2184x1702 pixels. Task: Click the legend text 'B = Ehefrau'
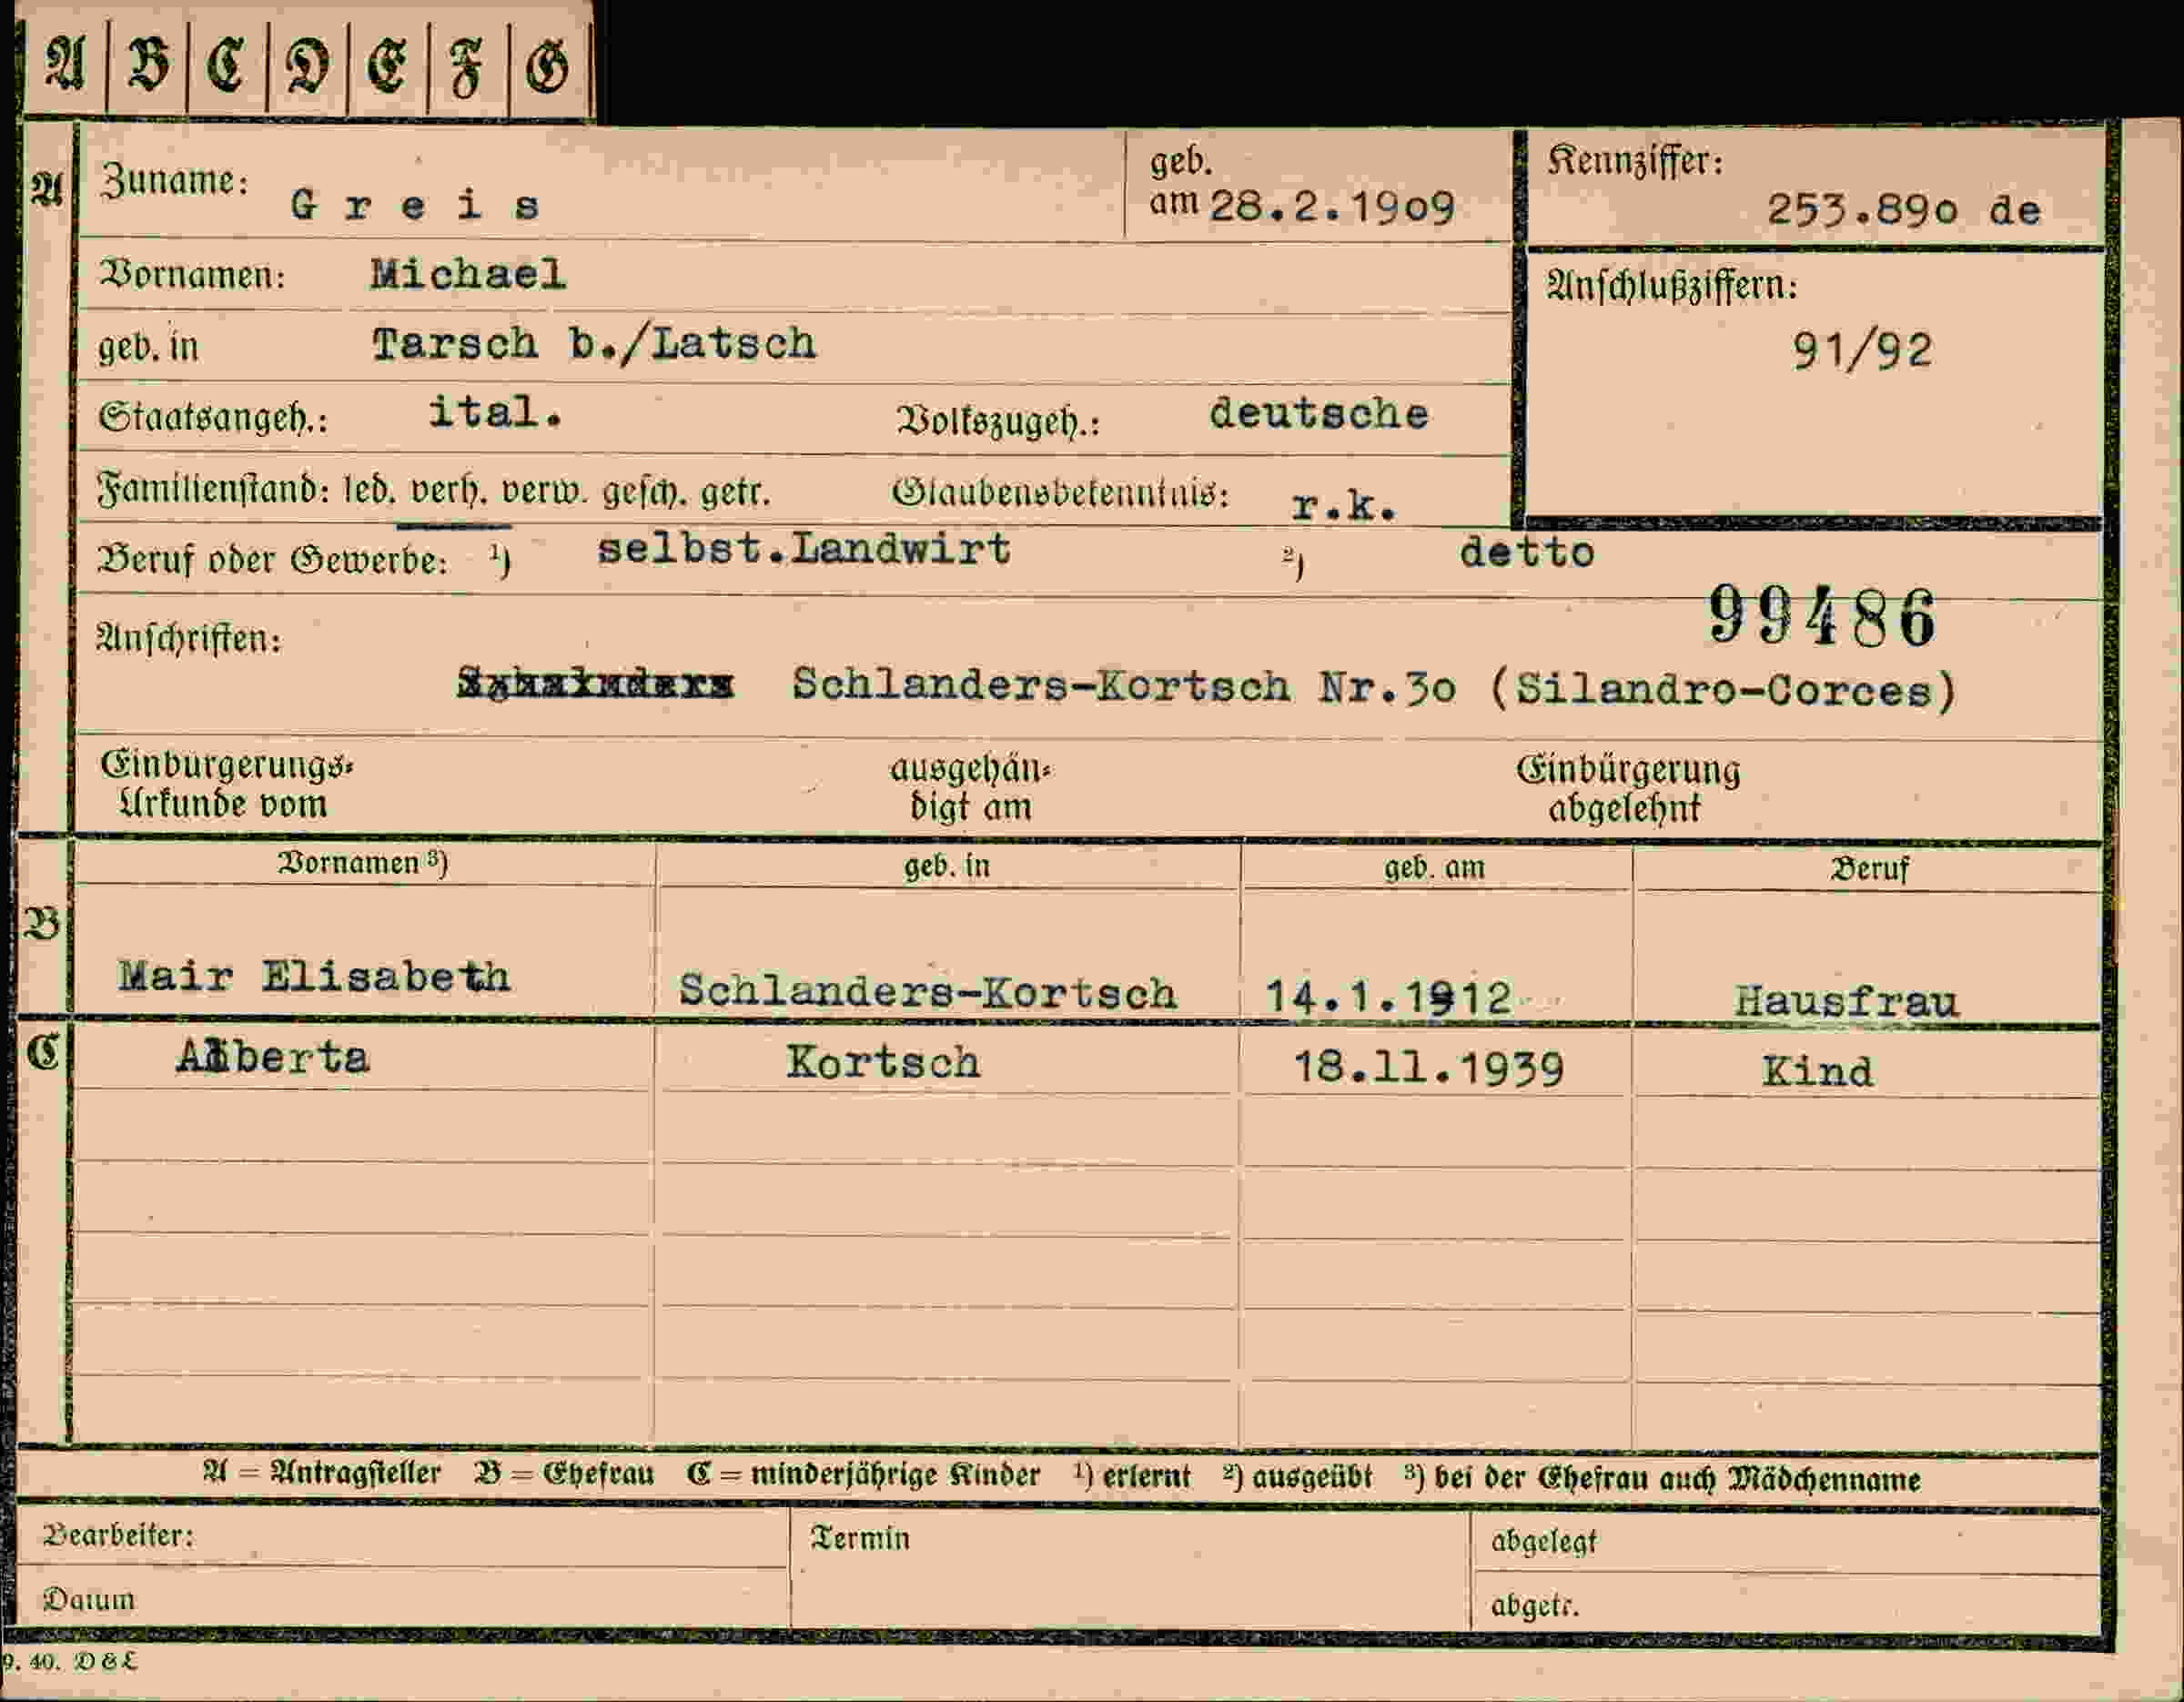pos(565,1474)
